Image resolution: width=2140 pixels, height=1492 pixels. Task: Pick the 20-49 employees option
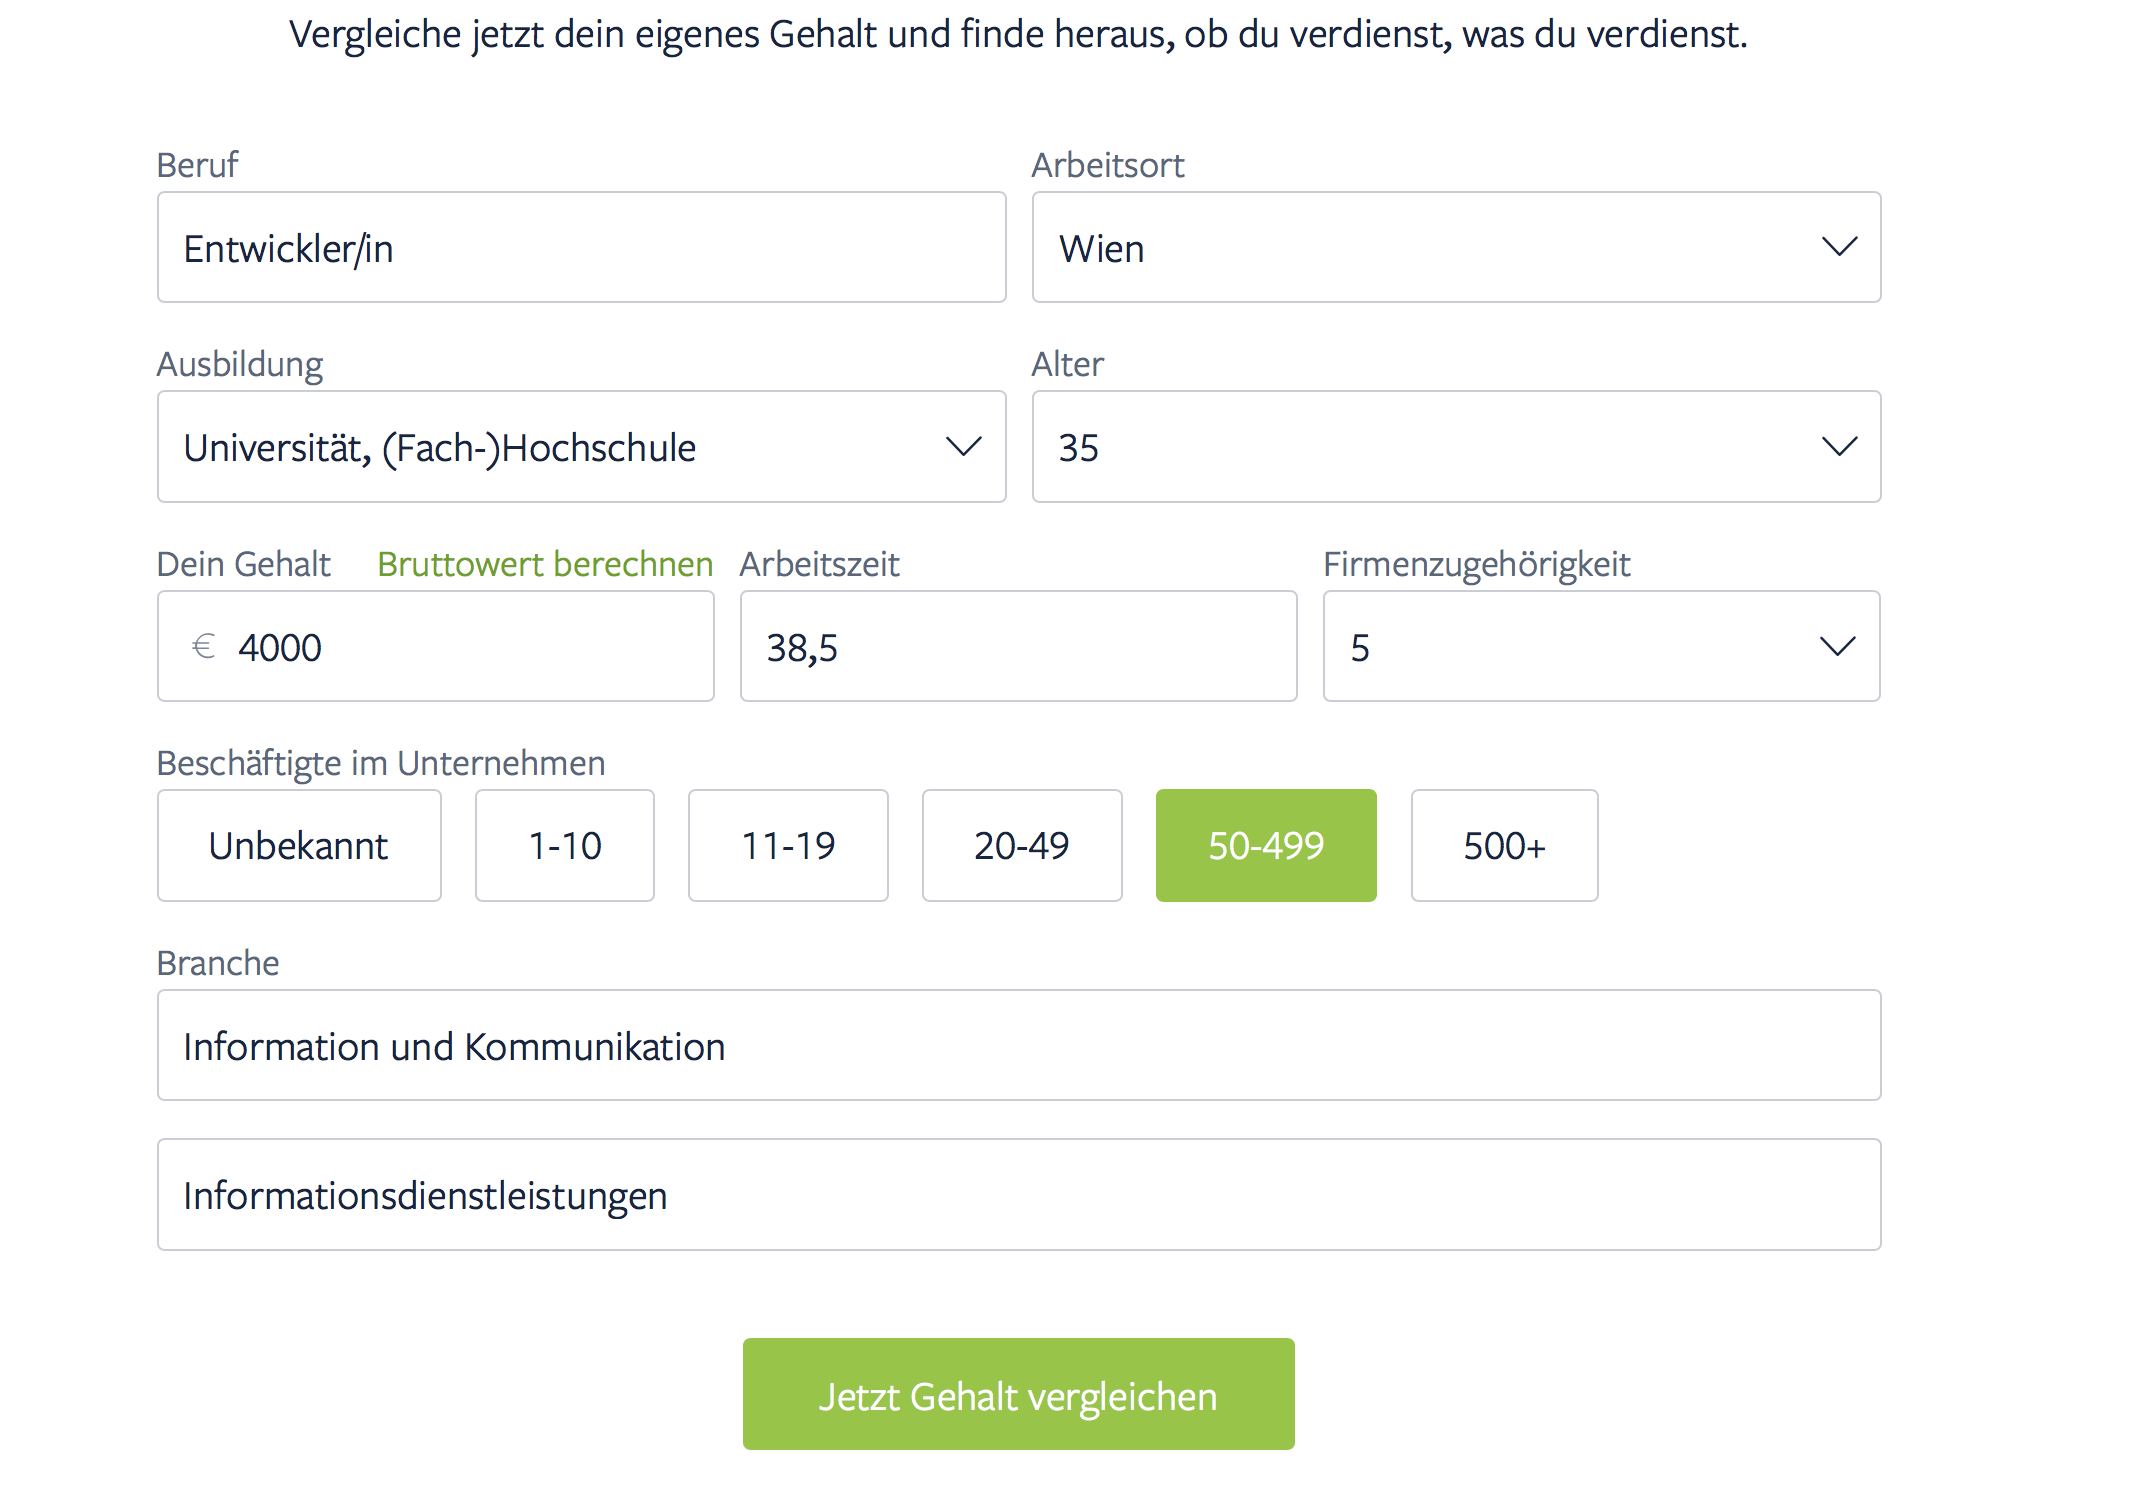[x=1022, y=846]
